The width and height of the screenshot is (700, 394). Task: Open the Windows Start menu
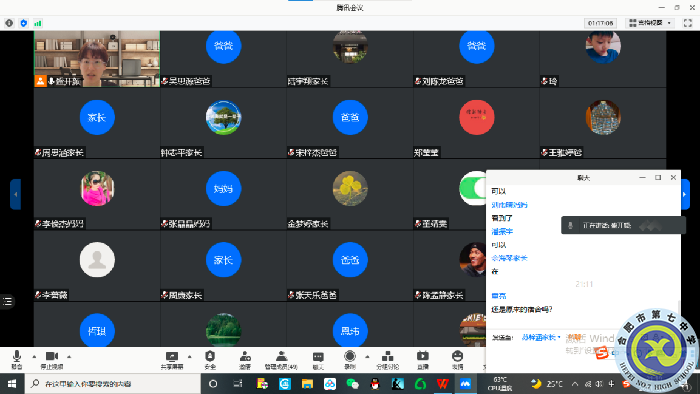click(12, 384)
